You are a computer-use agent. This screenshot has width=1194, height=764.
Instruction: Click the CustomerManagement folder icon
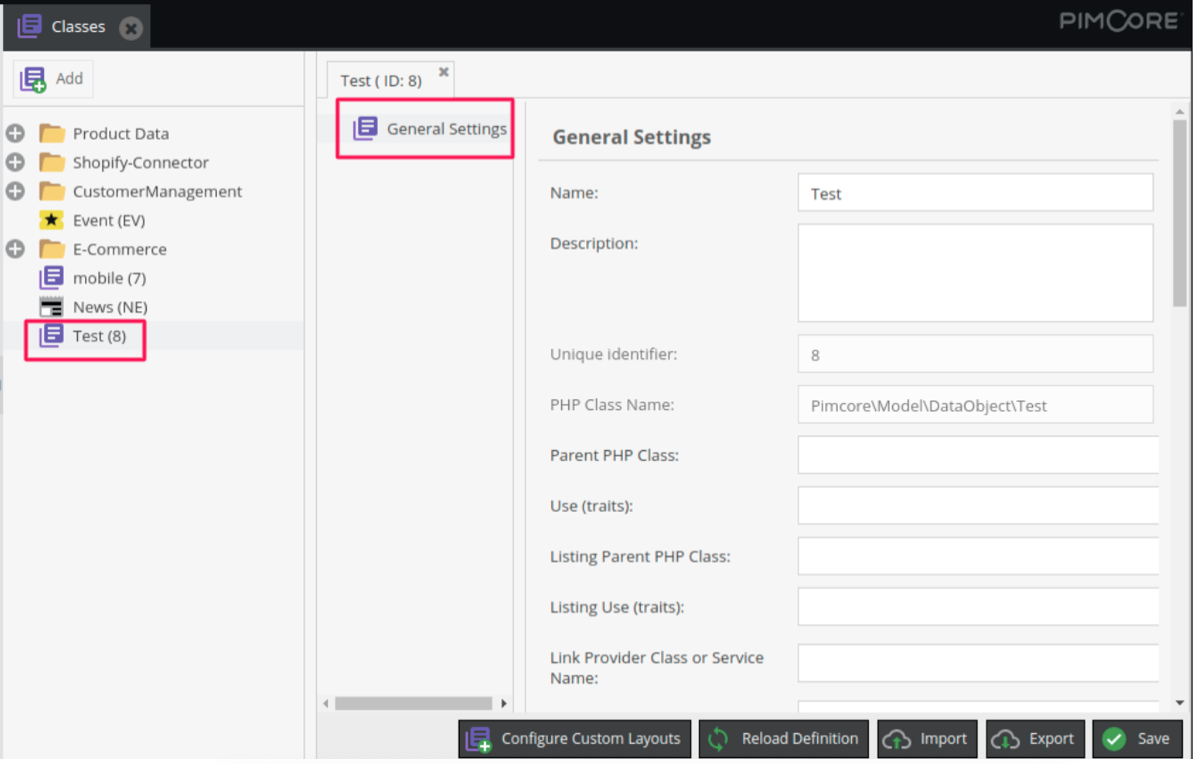pos(52,191)
